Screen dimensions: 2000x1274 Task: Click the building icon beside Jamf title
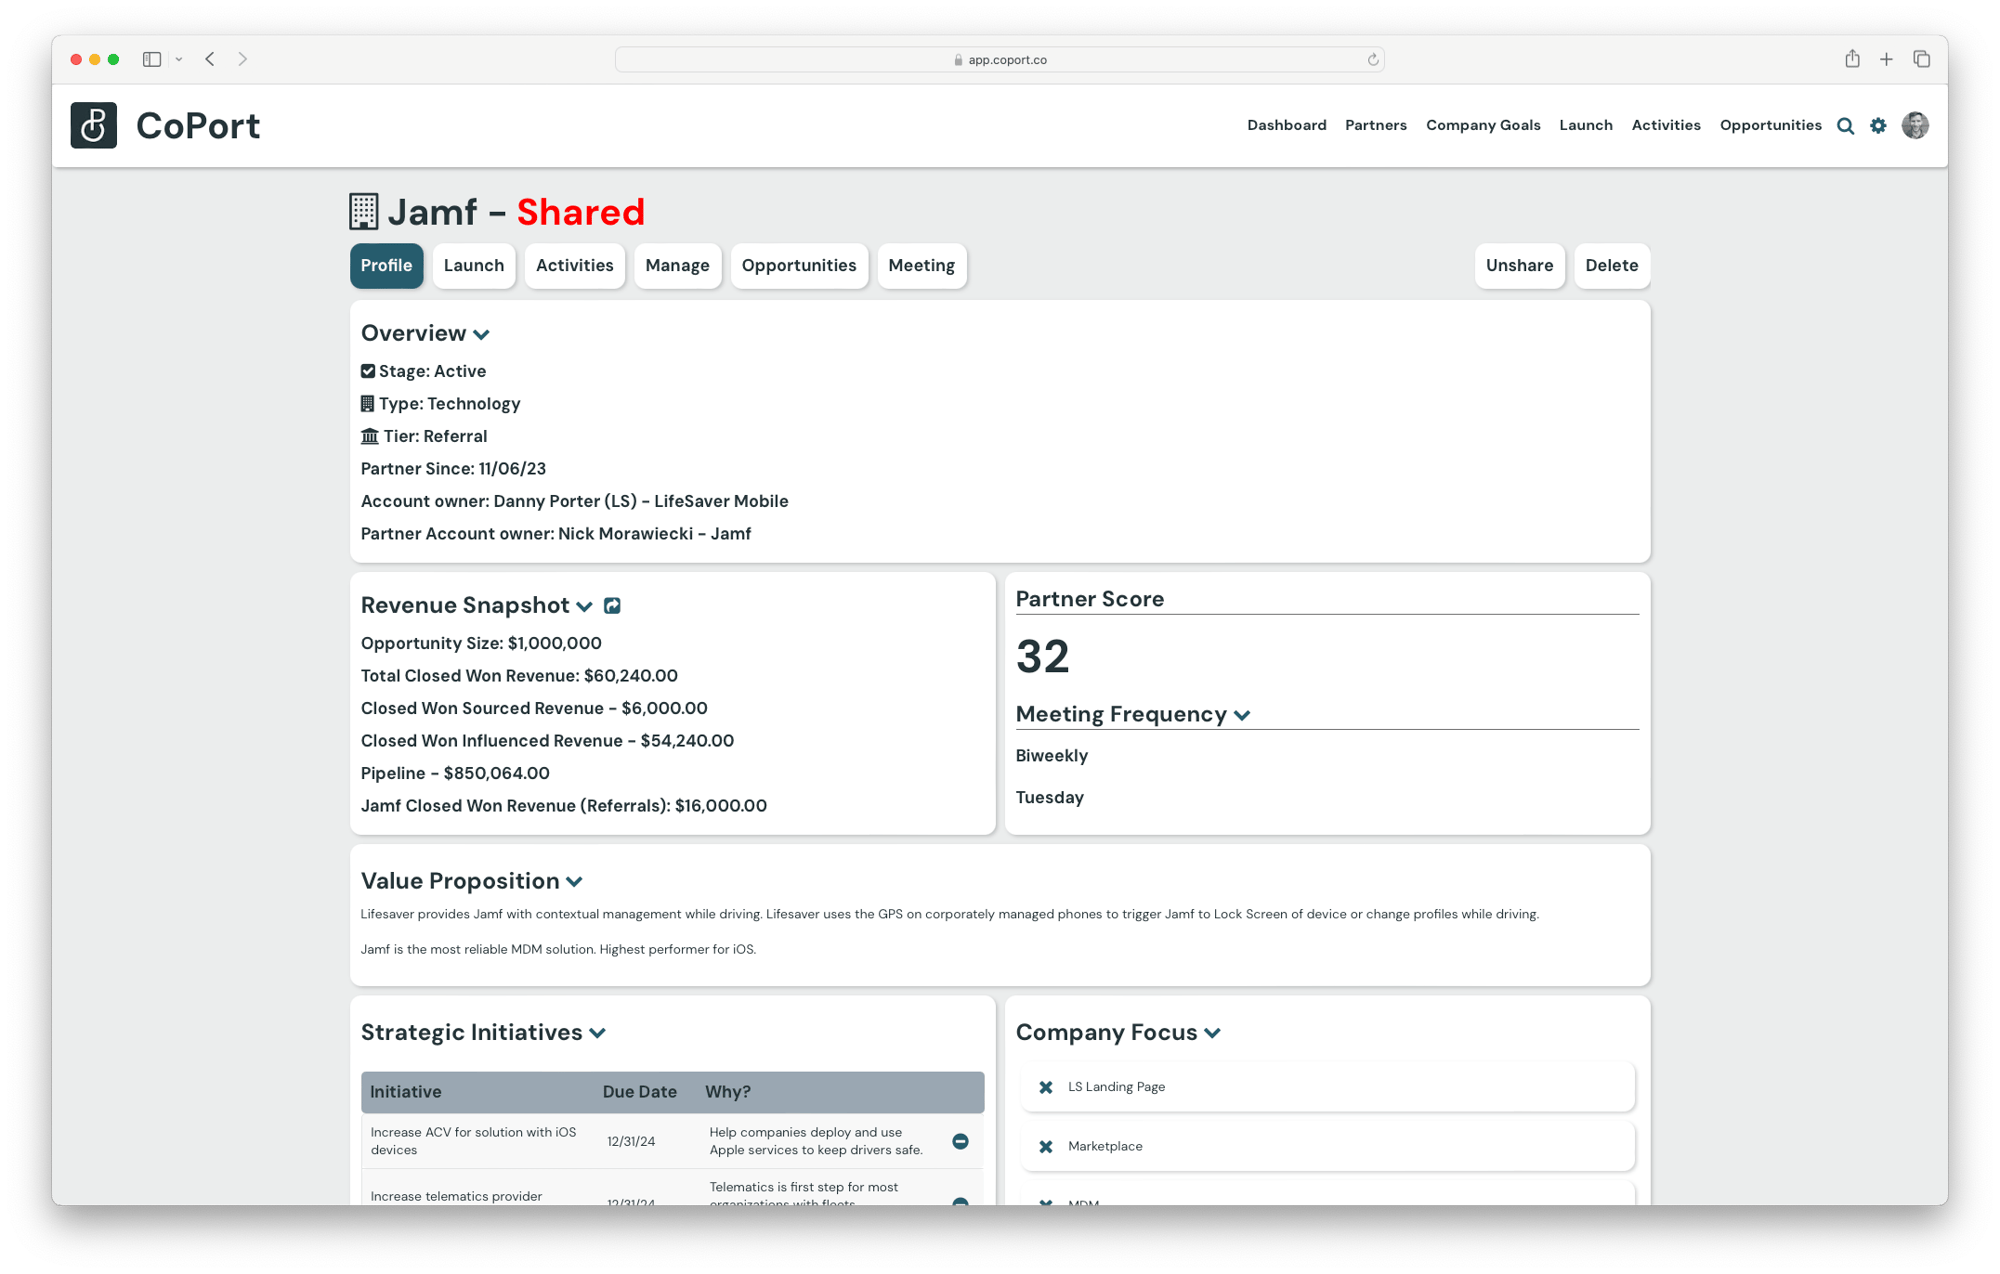point(364,212)
